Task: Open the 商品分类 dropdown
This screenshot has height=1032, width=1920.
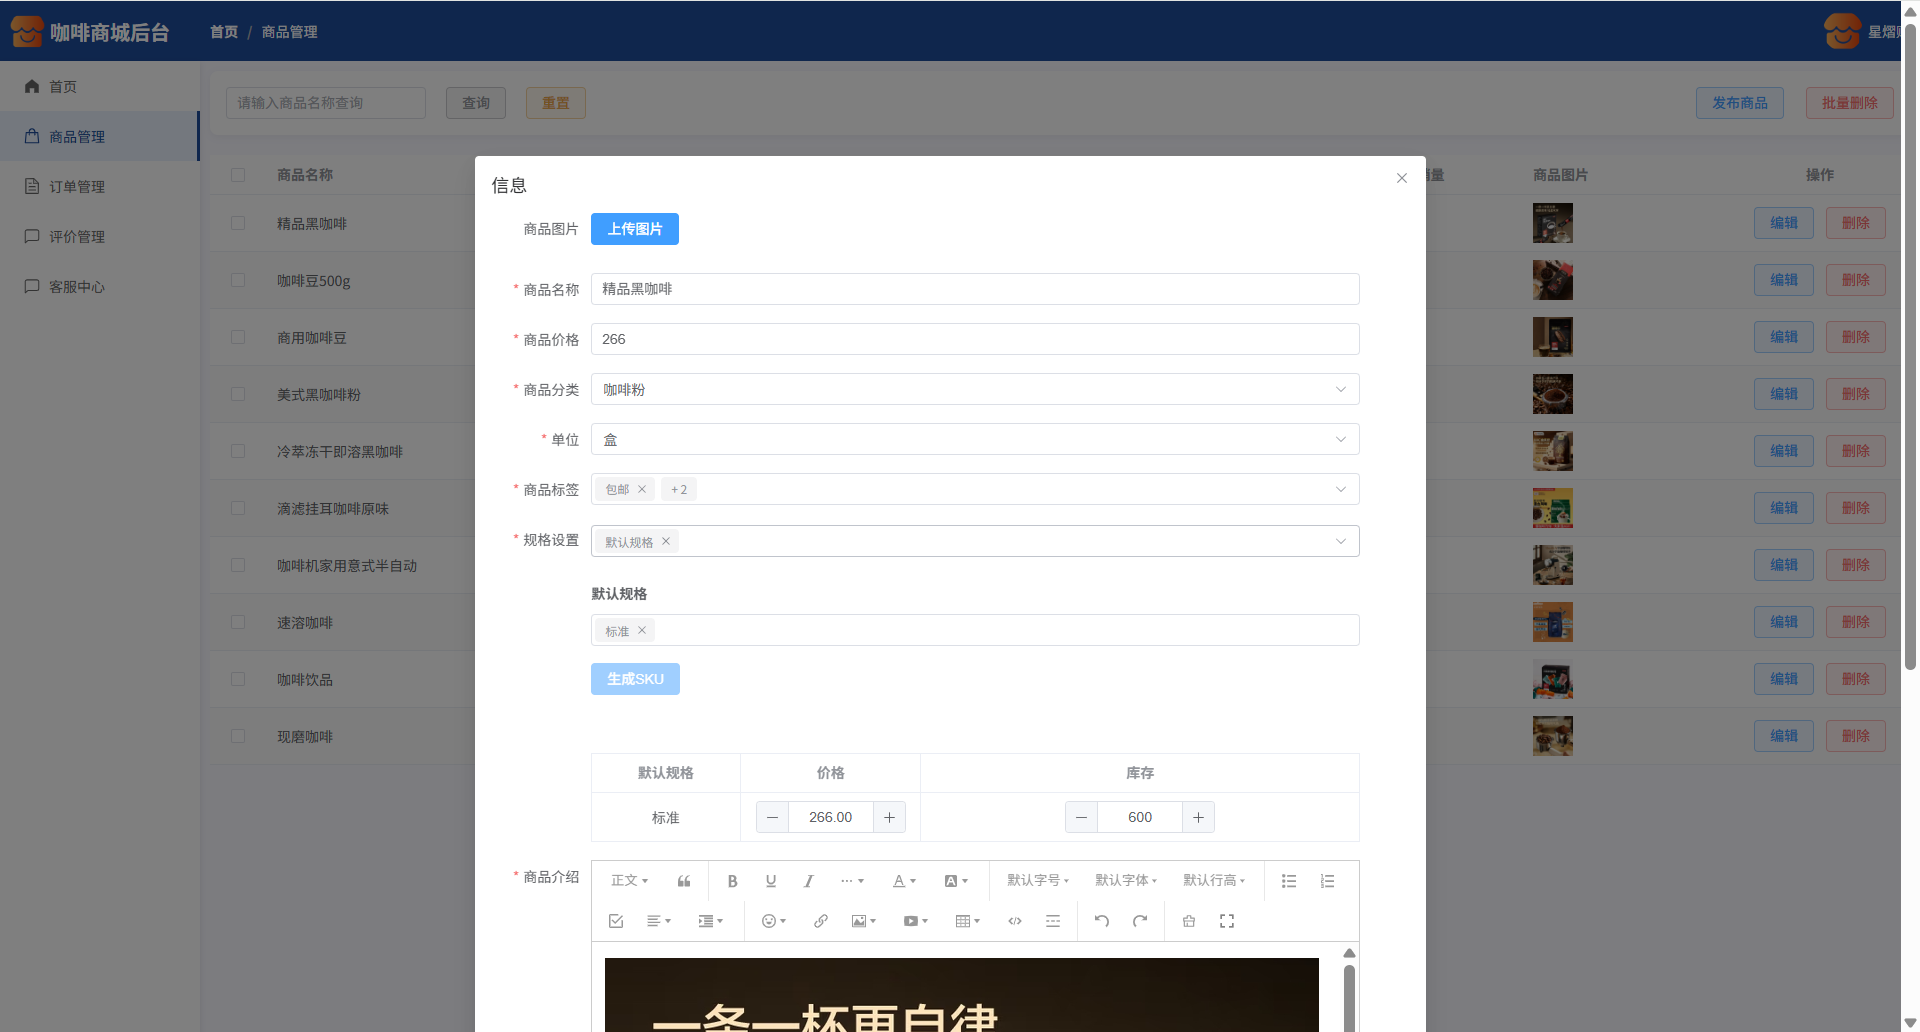Action: [974, 389]
